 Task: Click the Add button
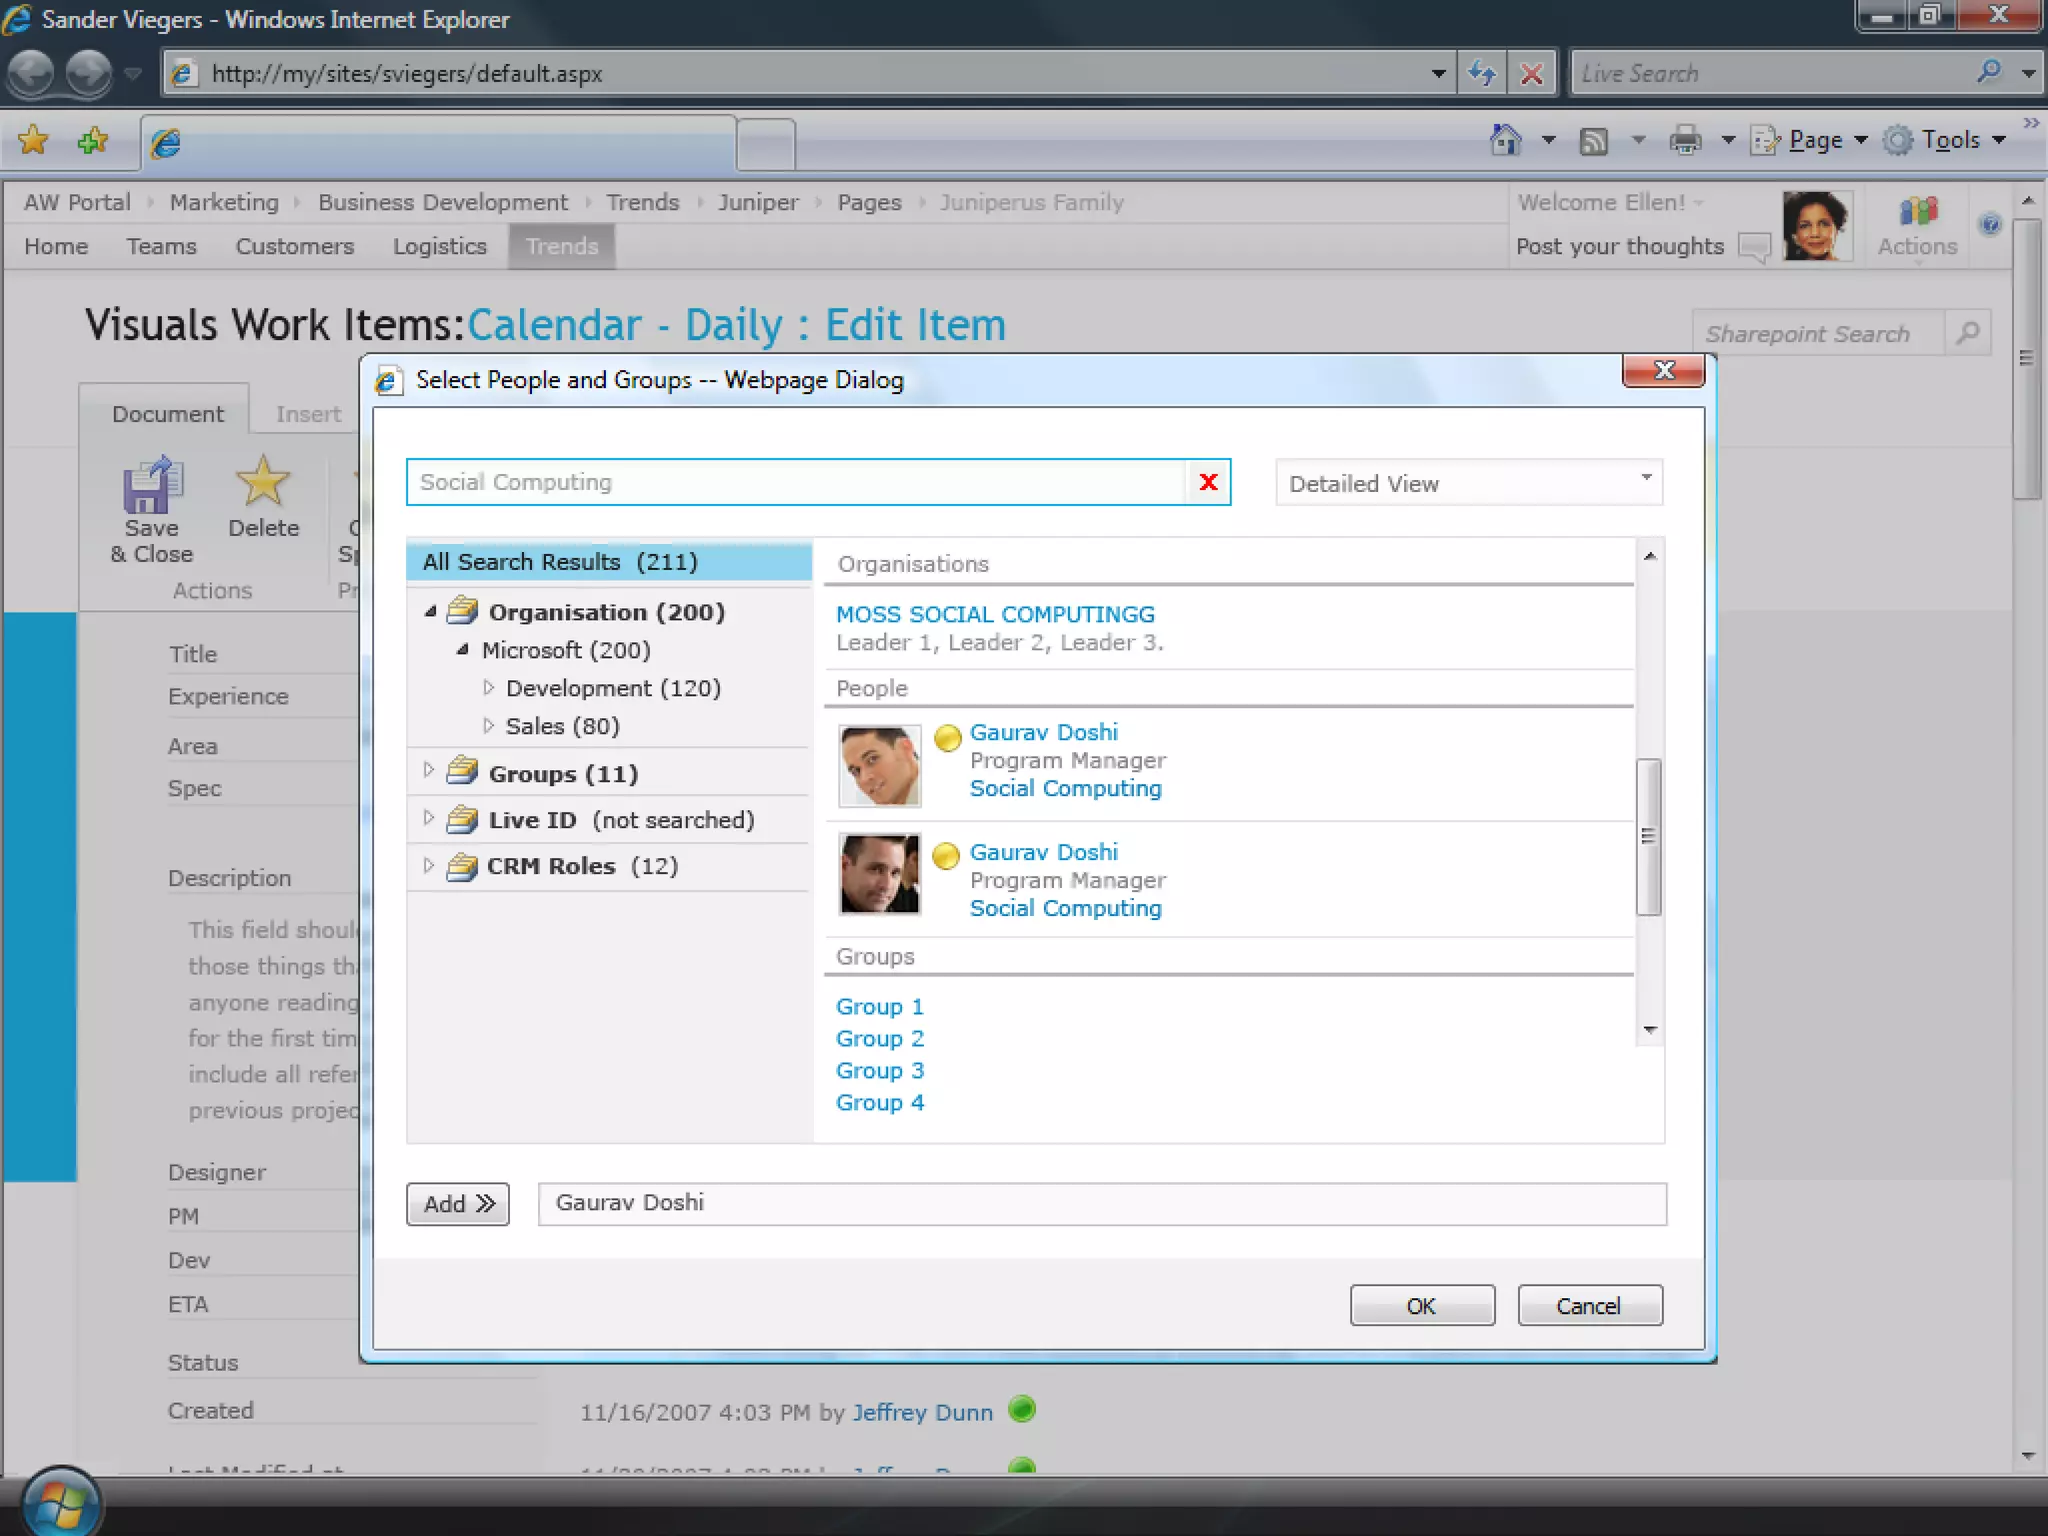pos(458,1204)
